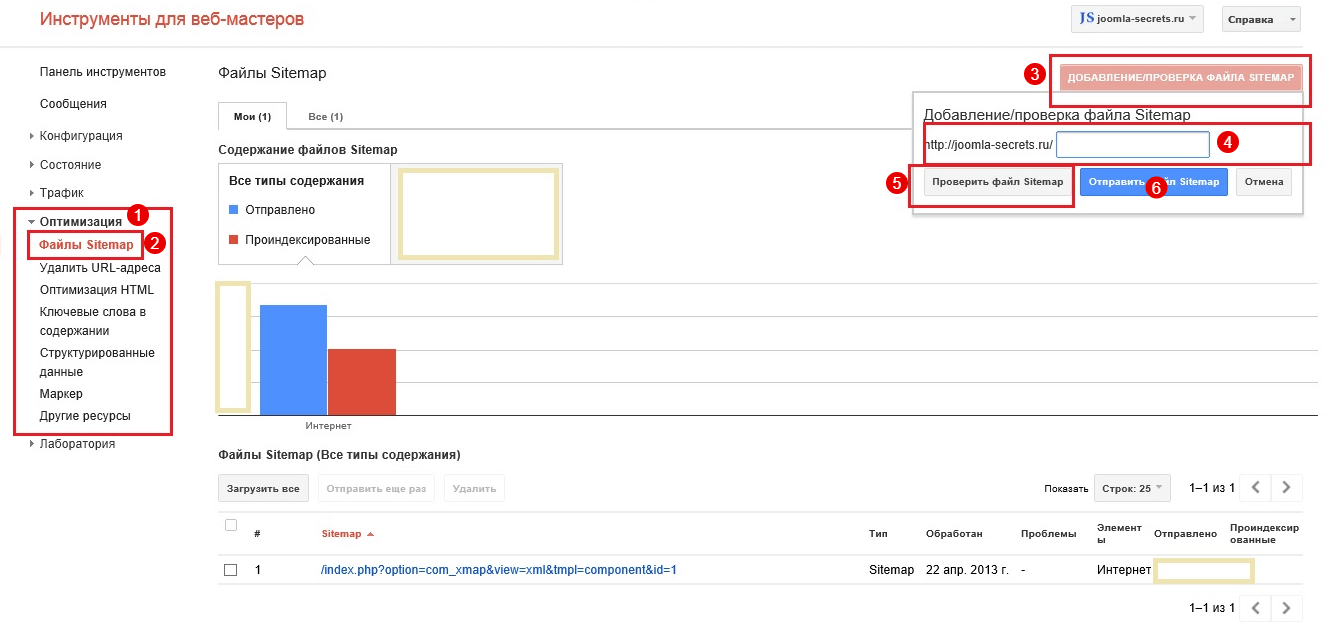The image size is (1341, 630).
Task: Click the previous page arrow below table
Action: point(1256,608)
